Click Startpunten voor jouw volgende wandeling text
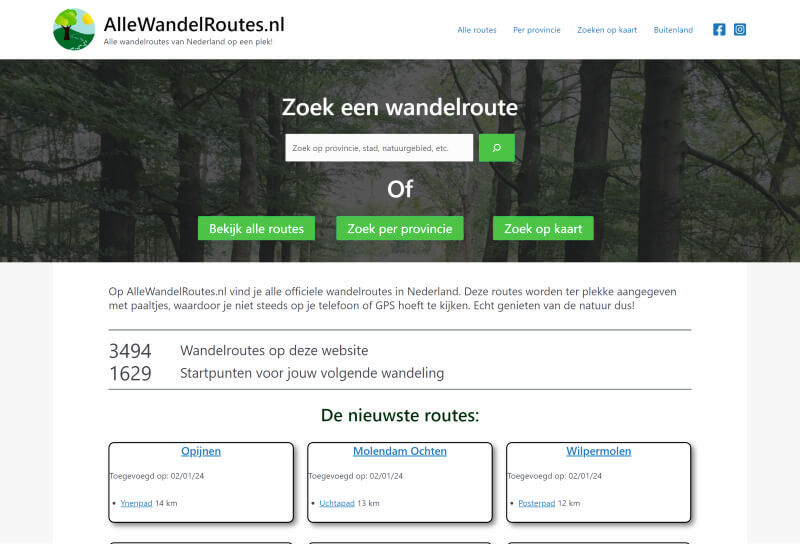 pyautogui.click(x=312, y=373)
